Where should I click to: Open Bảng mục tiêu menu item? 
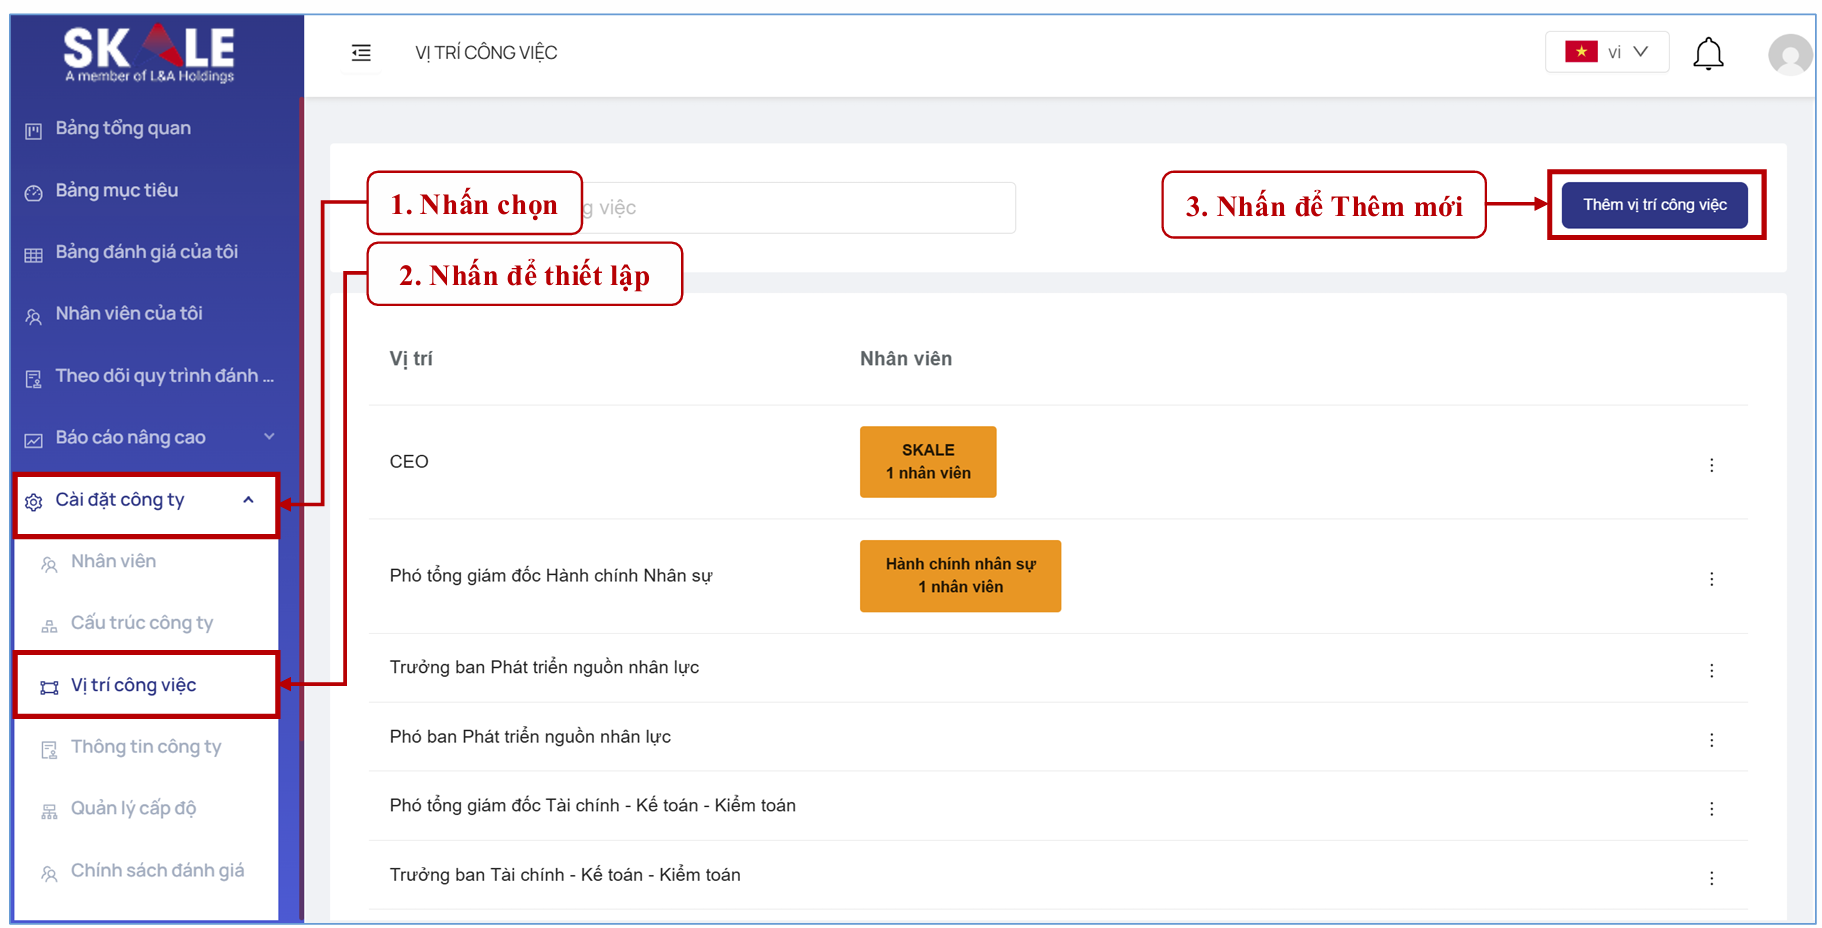click(116, 191)
